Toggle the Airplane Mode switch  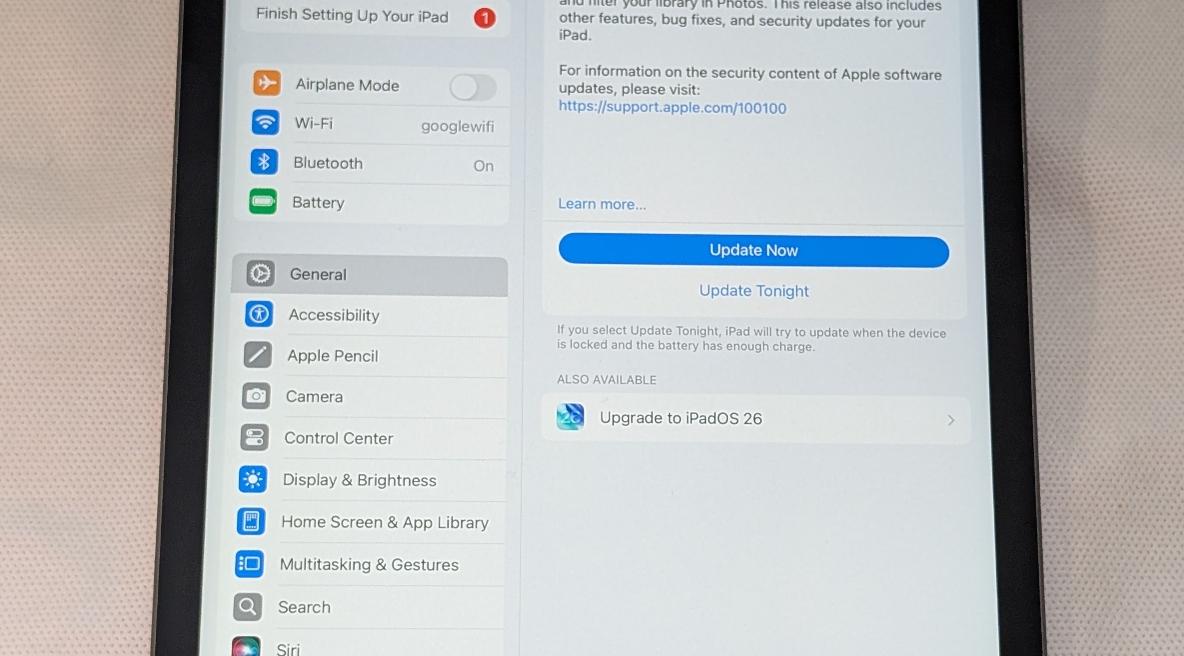point(473,88)
